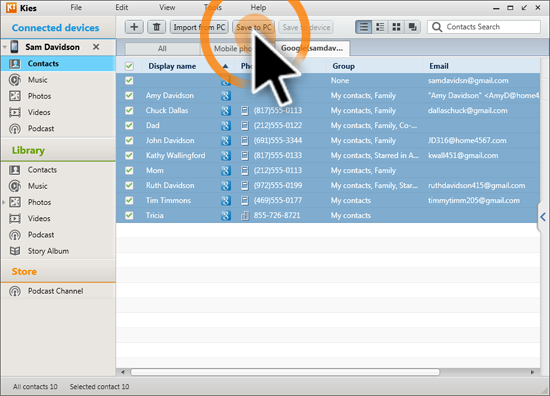
Task: Sort by Display name arrow
Action: pos(226,66)
